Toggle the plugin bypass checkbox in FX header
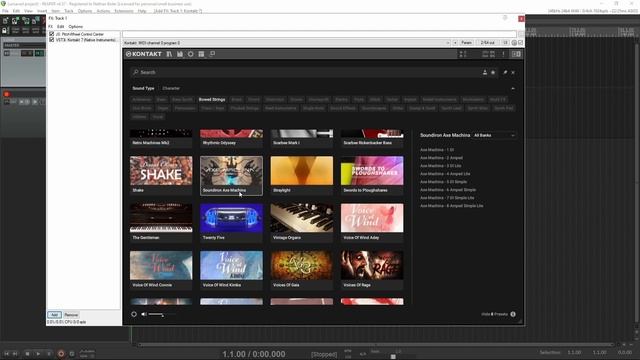 coord(520,43)
